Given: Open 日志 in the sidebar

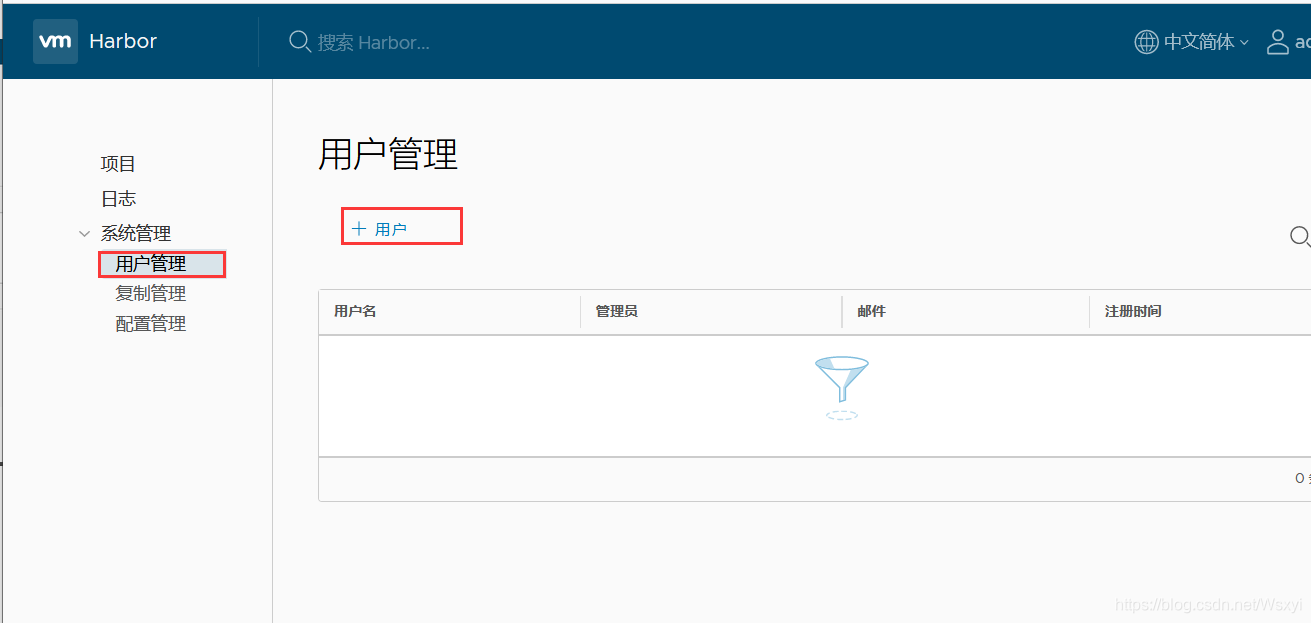Looking at the screenshot, I should click(118, 199).
